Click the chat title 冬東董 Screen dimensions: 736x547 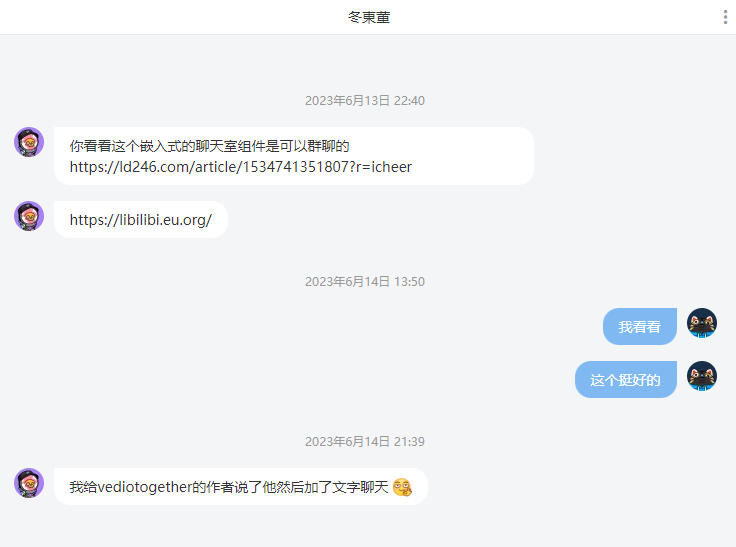point(369,17)
